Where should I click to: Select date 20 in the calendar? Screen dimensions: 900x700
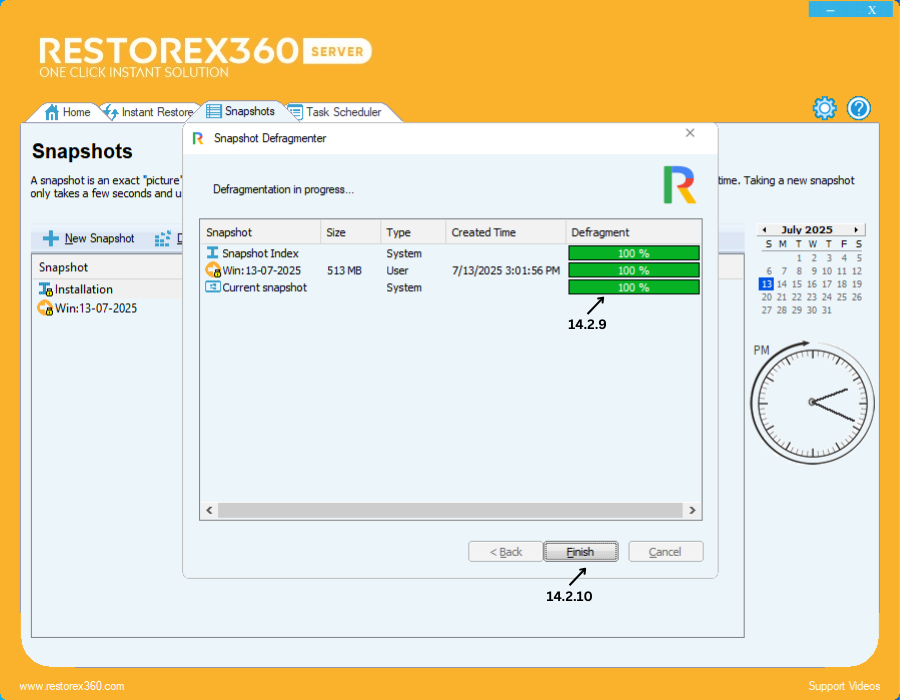coord(766,297)
